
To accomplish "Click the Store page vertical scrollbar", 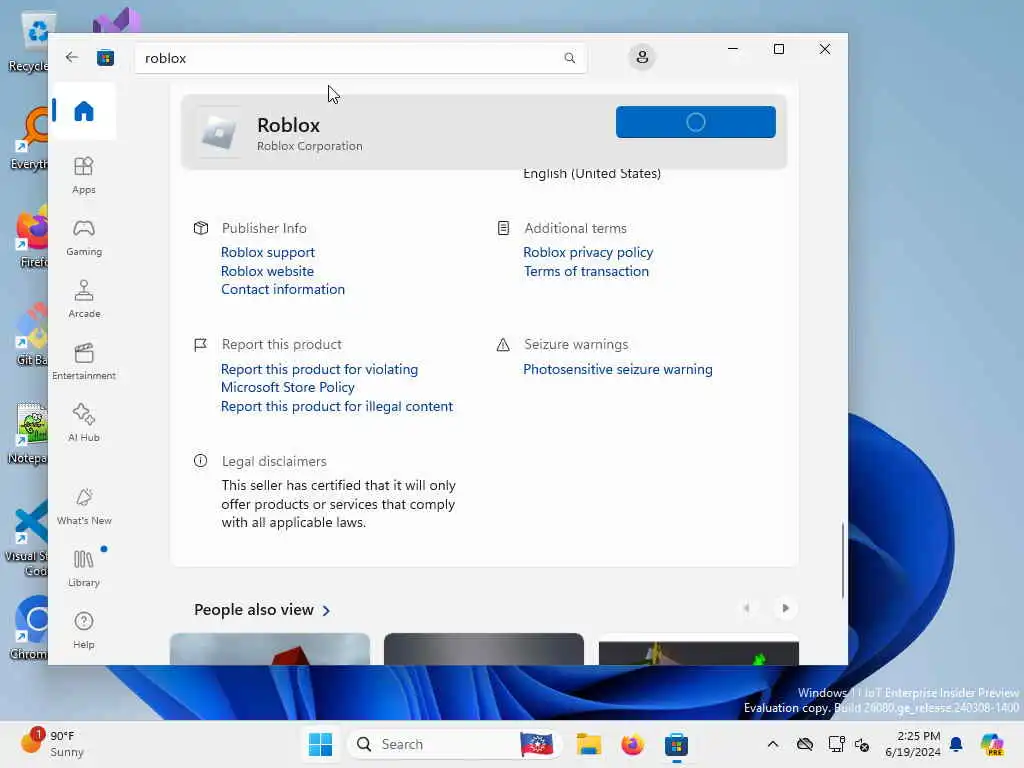I will pos(842,560).
